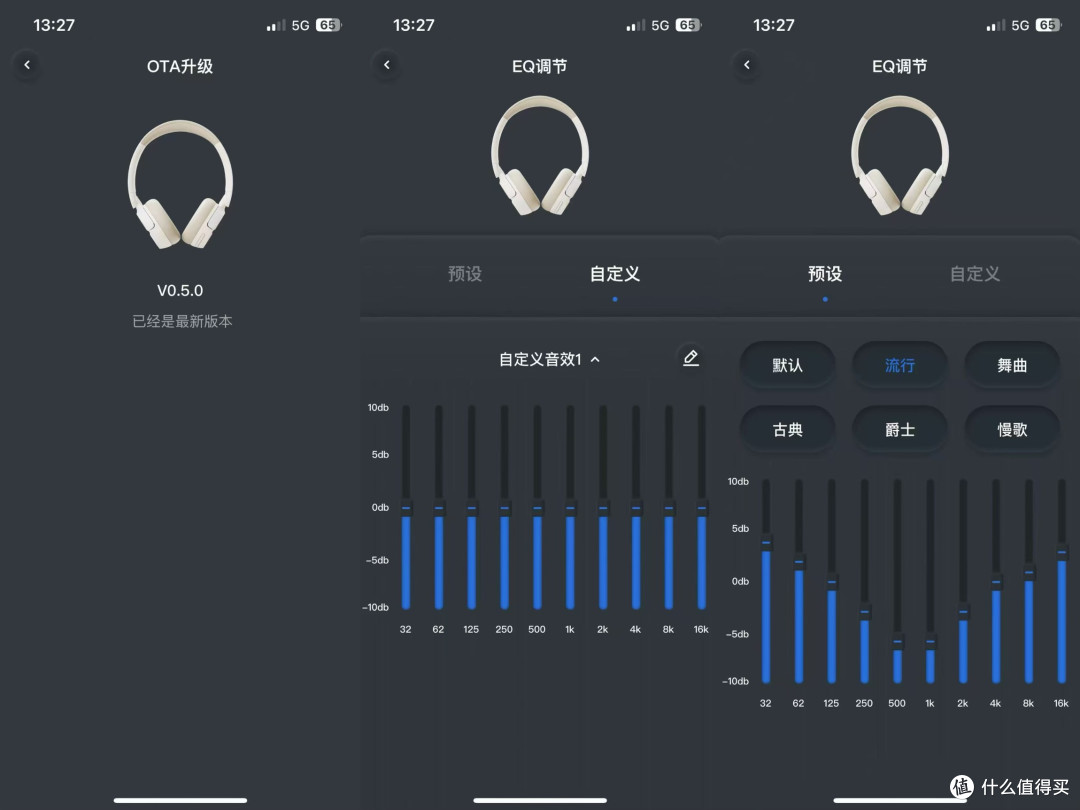Choose the 流行 EQ preset
Screen dimensions: 1080x810
(900, 365)
